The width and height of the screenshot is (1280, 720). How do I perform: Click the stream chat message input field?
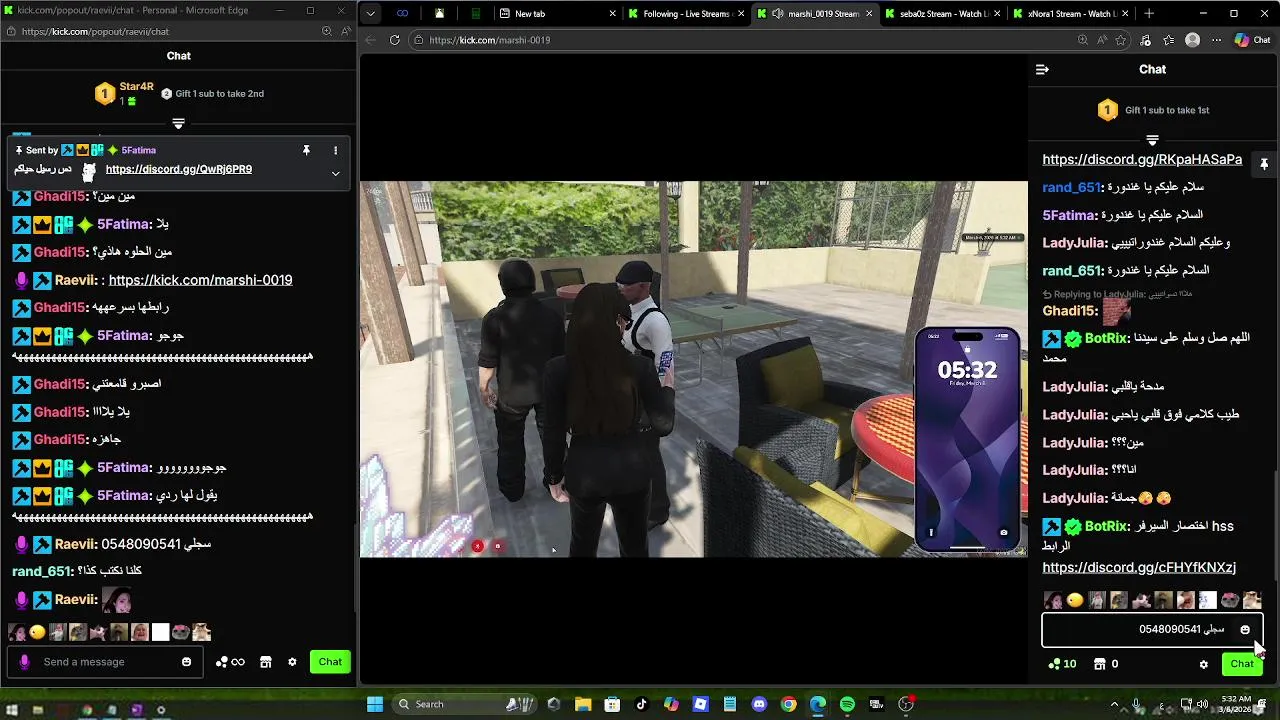[x=1152, y=630]
